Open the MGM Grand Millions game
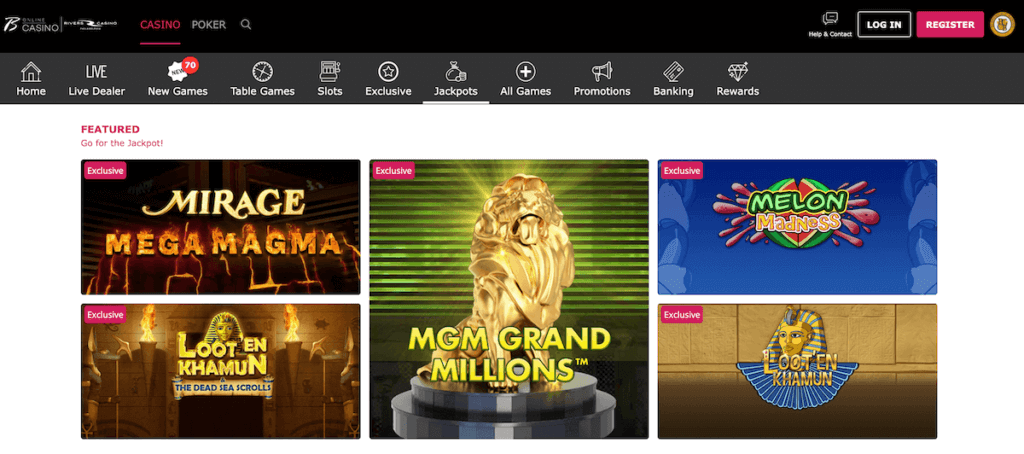Image resolution: width=1024 pixels, height=454 pixels. click(x=509, y=299)
